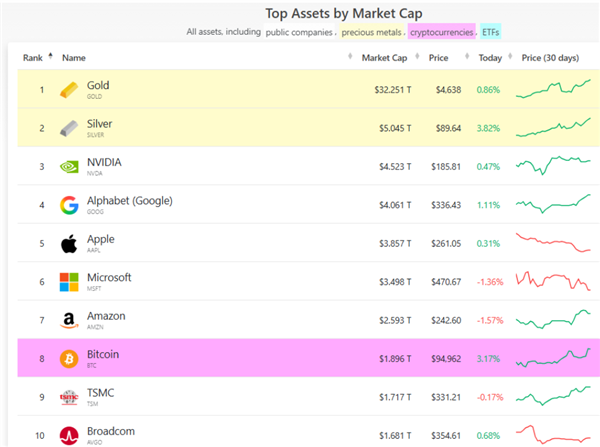Click the Gold bar icon
This screenshot has width=600, height=447.
point(69,90)
